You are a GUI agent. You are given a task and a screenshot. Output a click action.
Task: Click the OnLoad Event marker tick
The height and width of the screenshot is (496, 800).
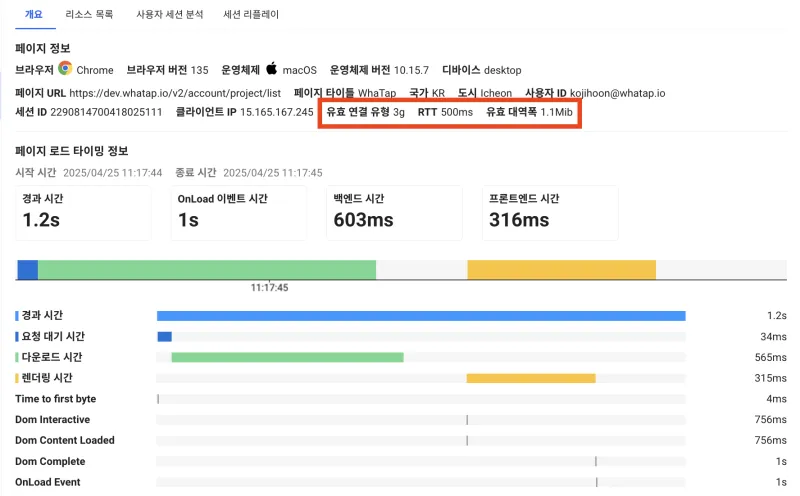coord(596,482)
